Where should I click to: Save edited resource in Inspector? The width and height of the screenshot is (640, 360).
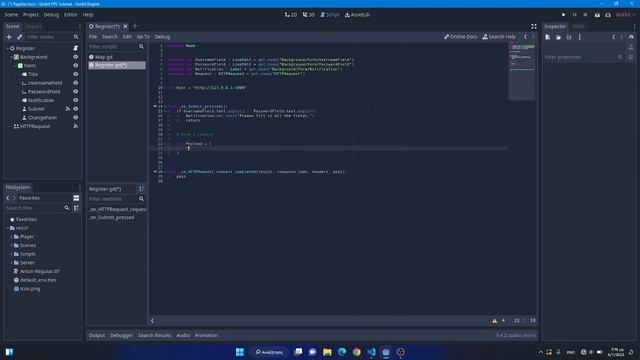pyautogui.click(x=569, y=37)
